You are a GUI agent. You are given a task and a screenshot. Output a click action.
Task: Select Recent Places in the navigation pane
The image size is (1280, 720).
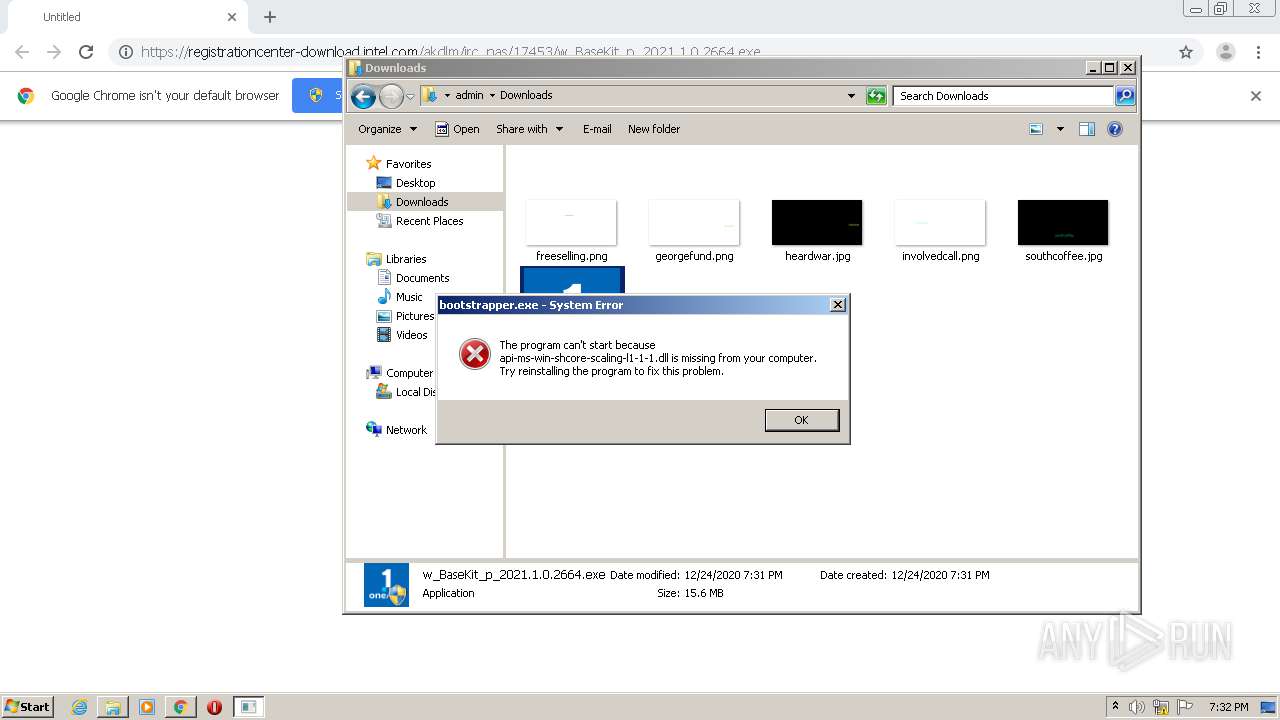pos(420,221)
